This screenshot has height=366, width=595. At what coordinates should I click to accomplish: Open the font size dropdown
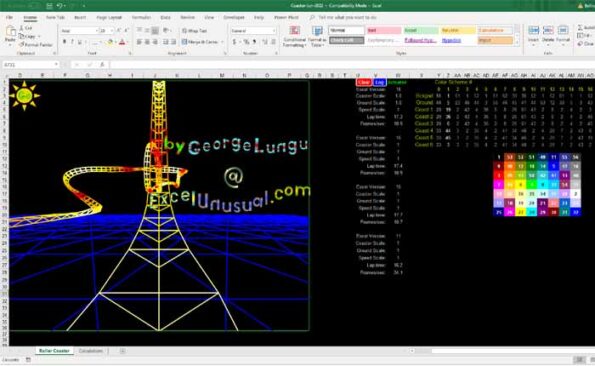(112, 30)
